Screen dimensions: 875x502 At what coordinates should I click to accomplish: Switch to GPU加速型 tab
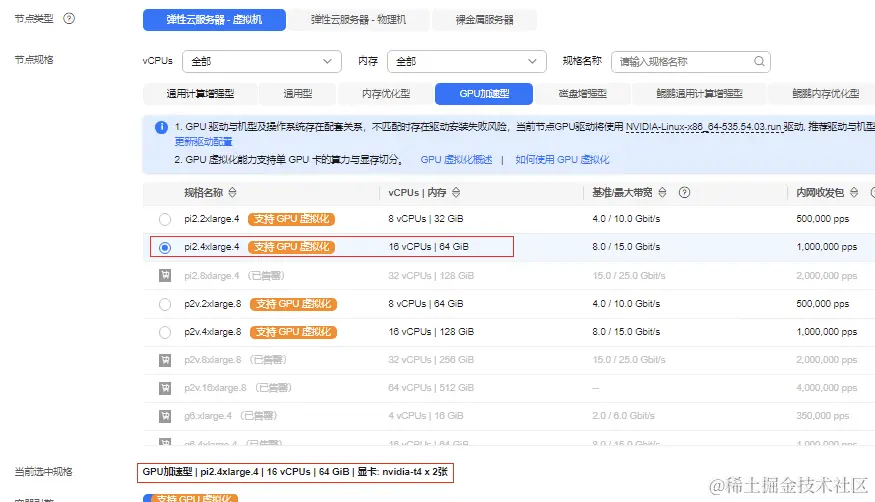click(484, 94)
